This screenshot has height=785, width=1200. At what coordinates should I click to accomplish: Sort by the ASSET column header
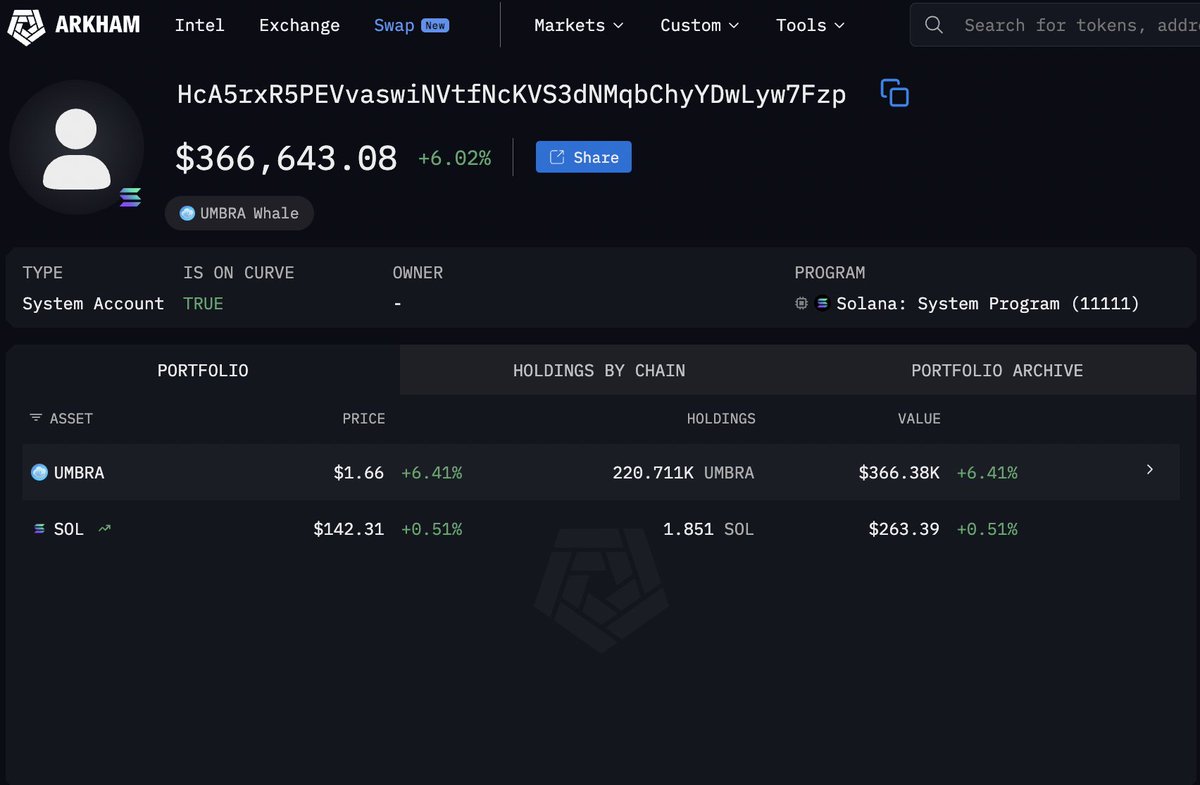click(x=71, y=418)
